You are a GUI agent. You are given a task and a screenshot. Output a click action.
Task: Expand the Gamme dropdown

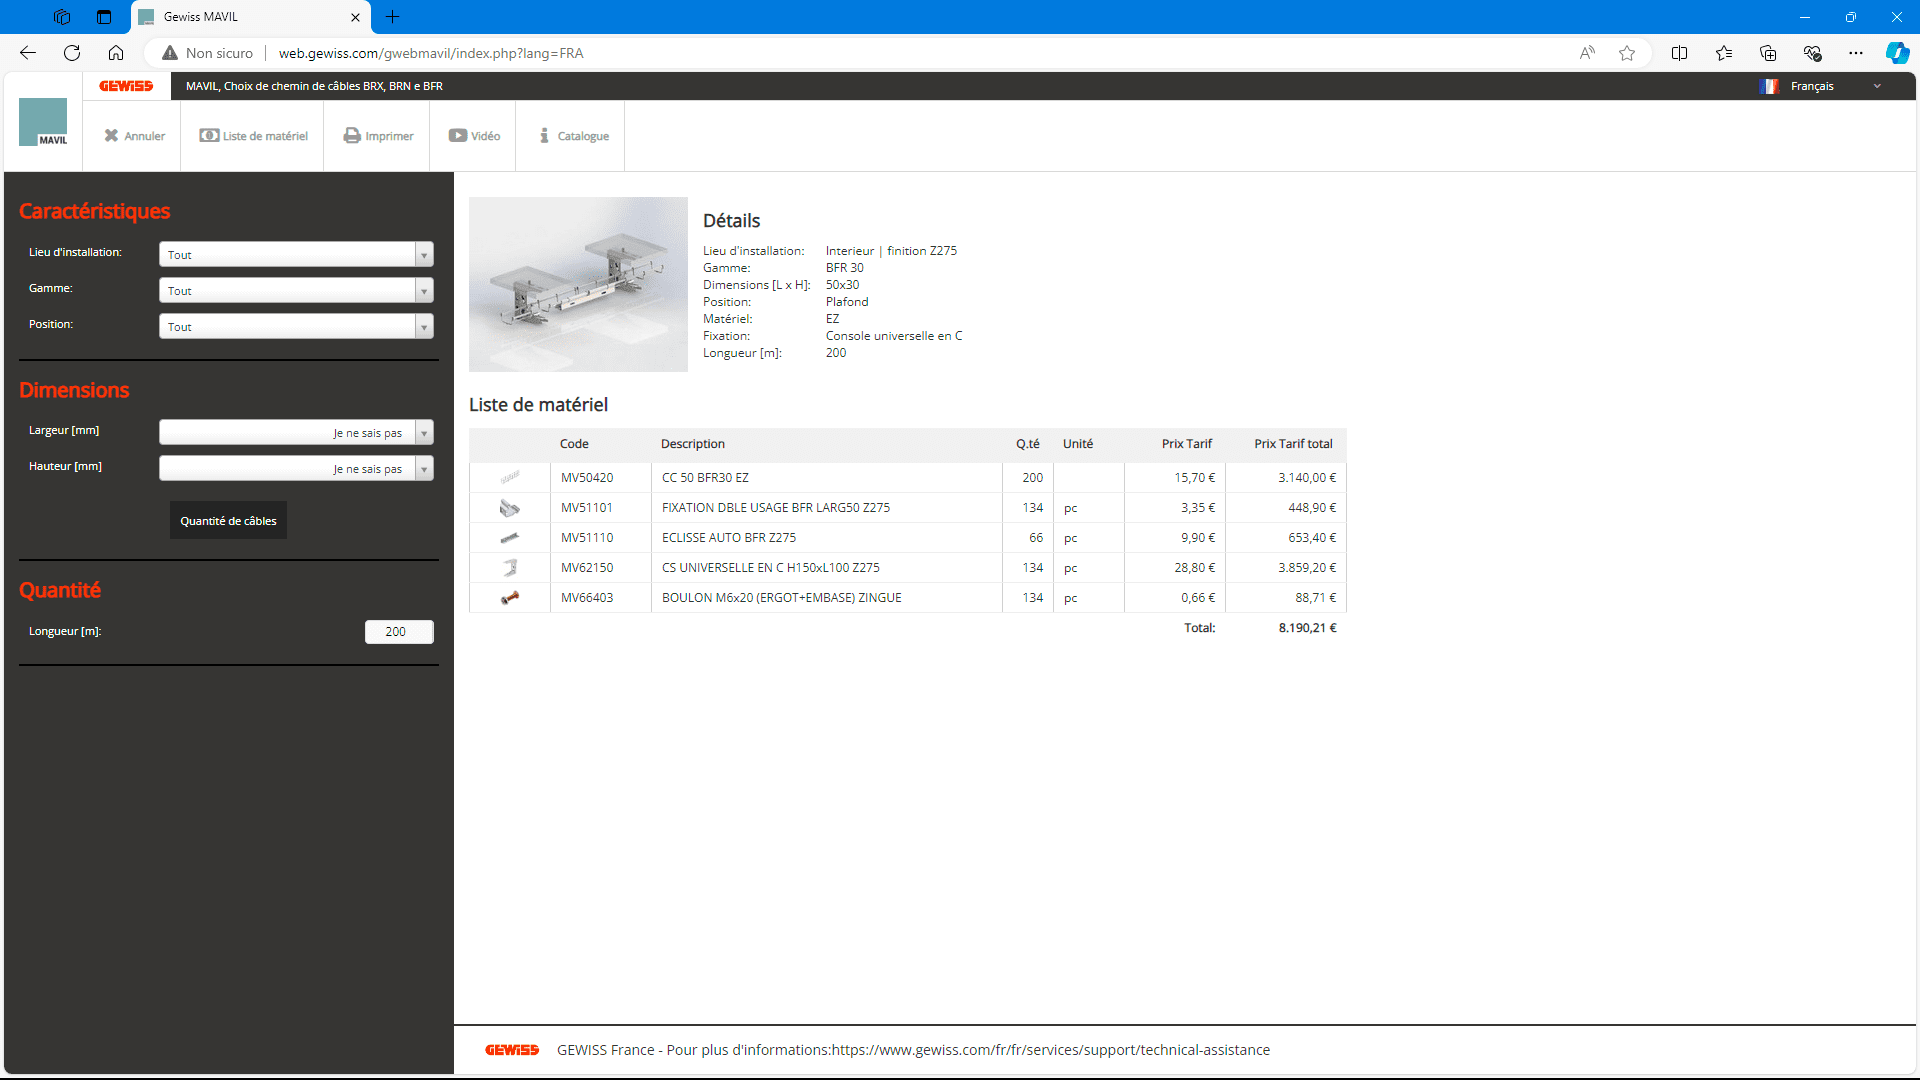[x=296, y=290]
